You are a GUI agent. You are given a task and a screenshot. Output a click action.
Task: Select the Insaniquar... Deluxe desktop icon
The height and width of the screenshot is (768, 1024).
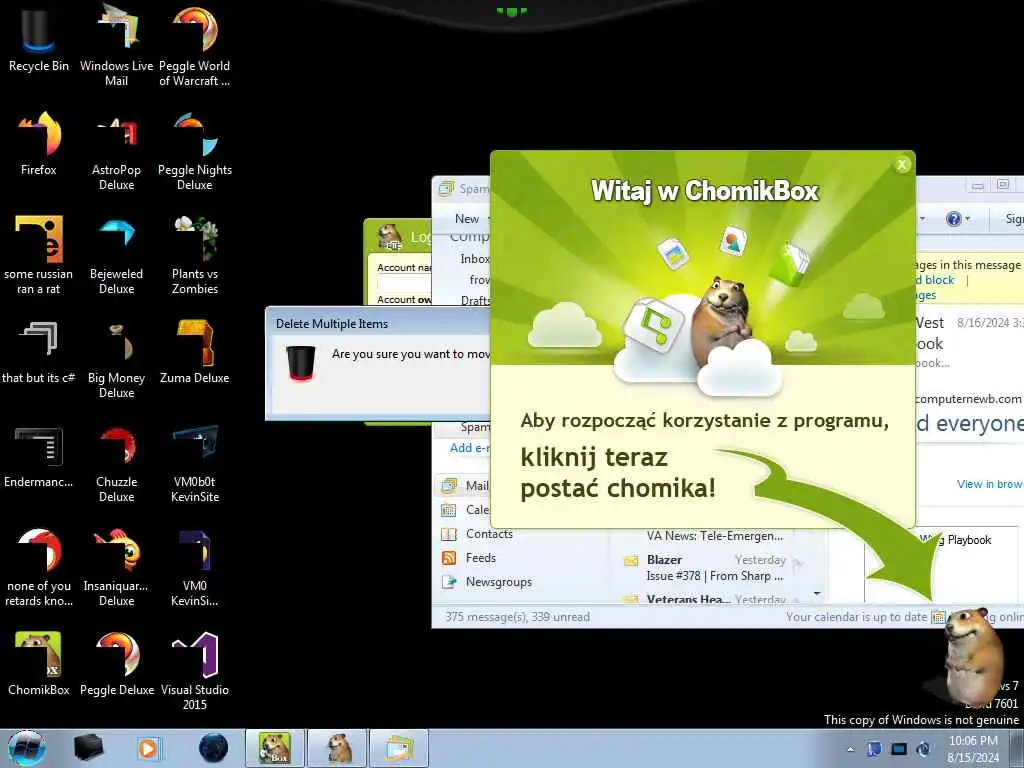tap(116, 567)
